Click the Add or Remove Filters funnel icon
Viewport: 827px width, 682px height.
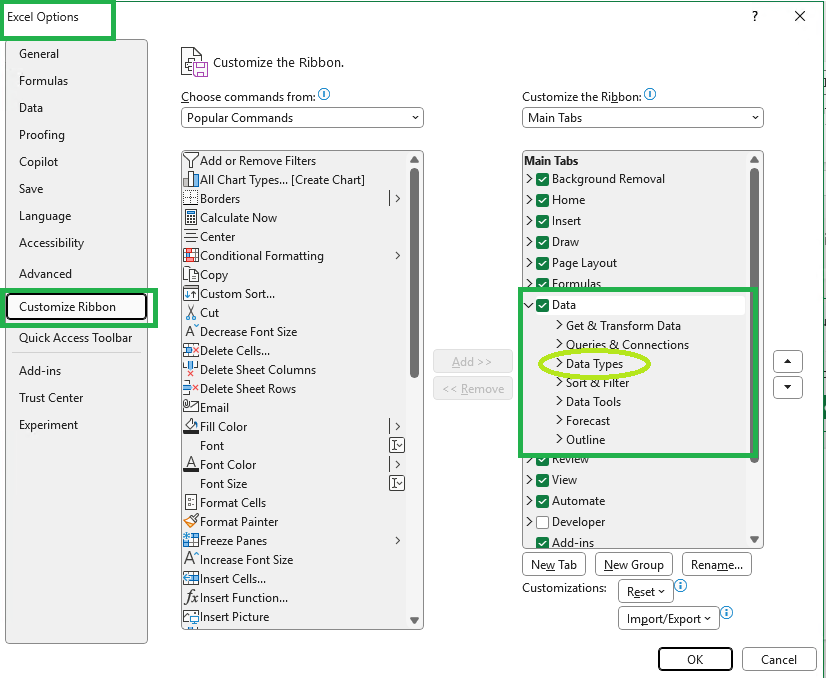click(190, 160)
